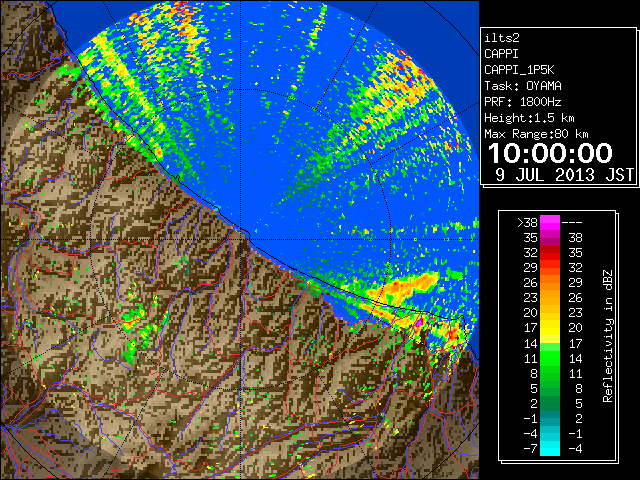Pick the magenta swatch atop the reflectivity scale
Image resolution: width=640 pixels, height=480 pixels.
pyautogui.click(x=550, y=223)
